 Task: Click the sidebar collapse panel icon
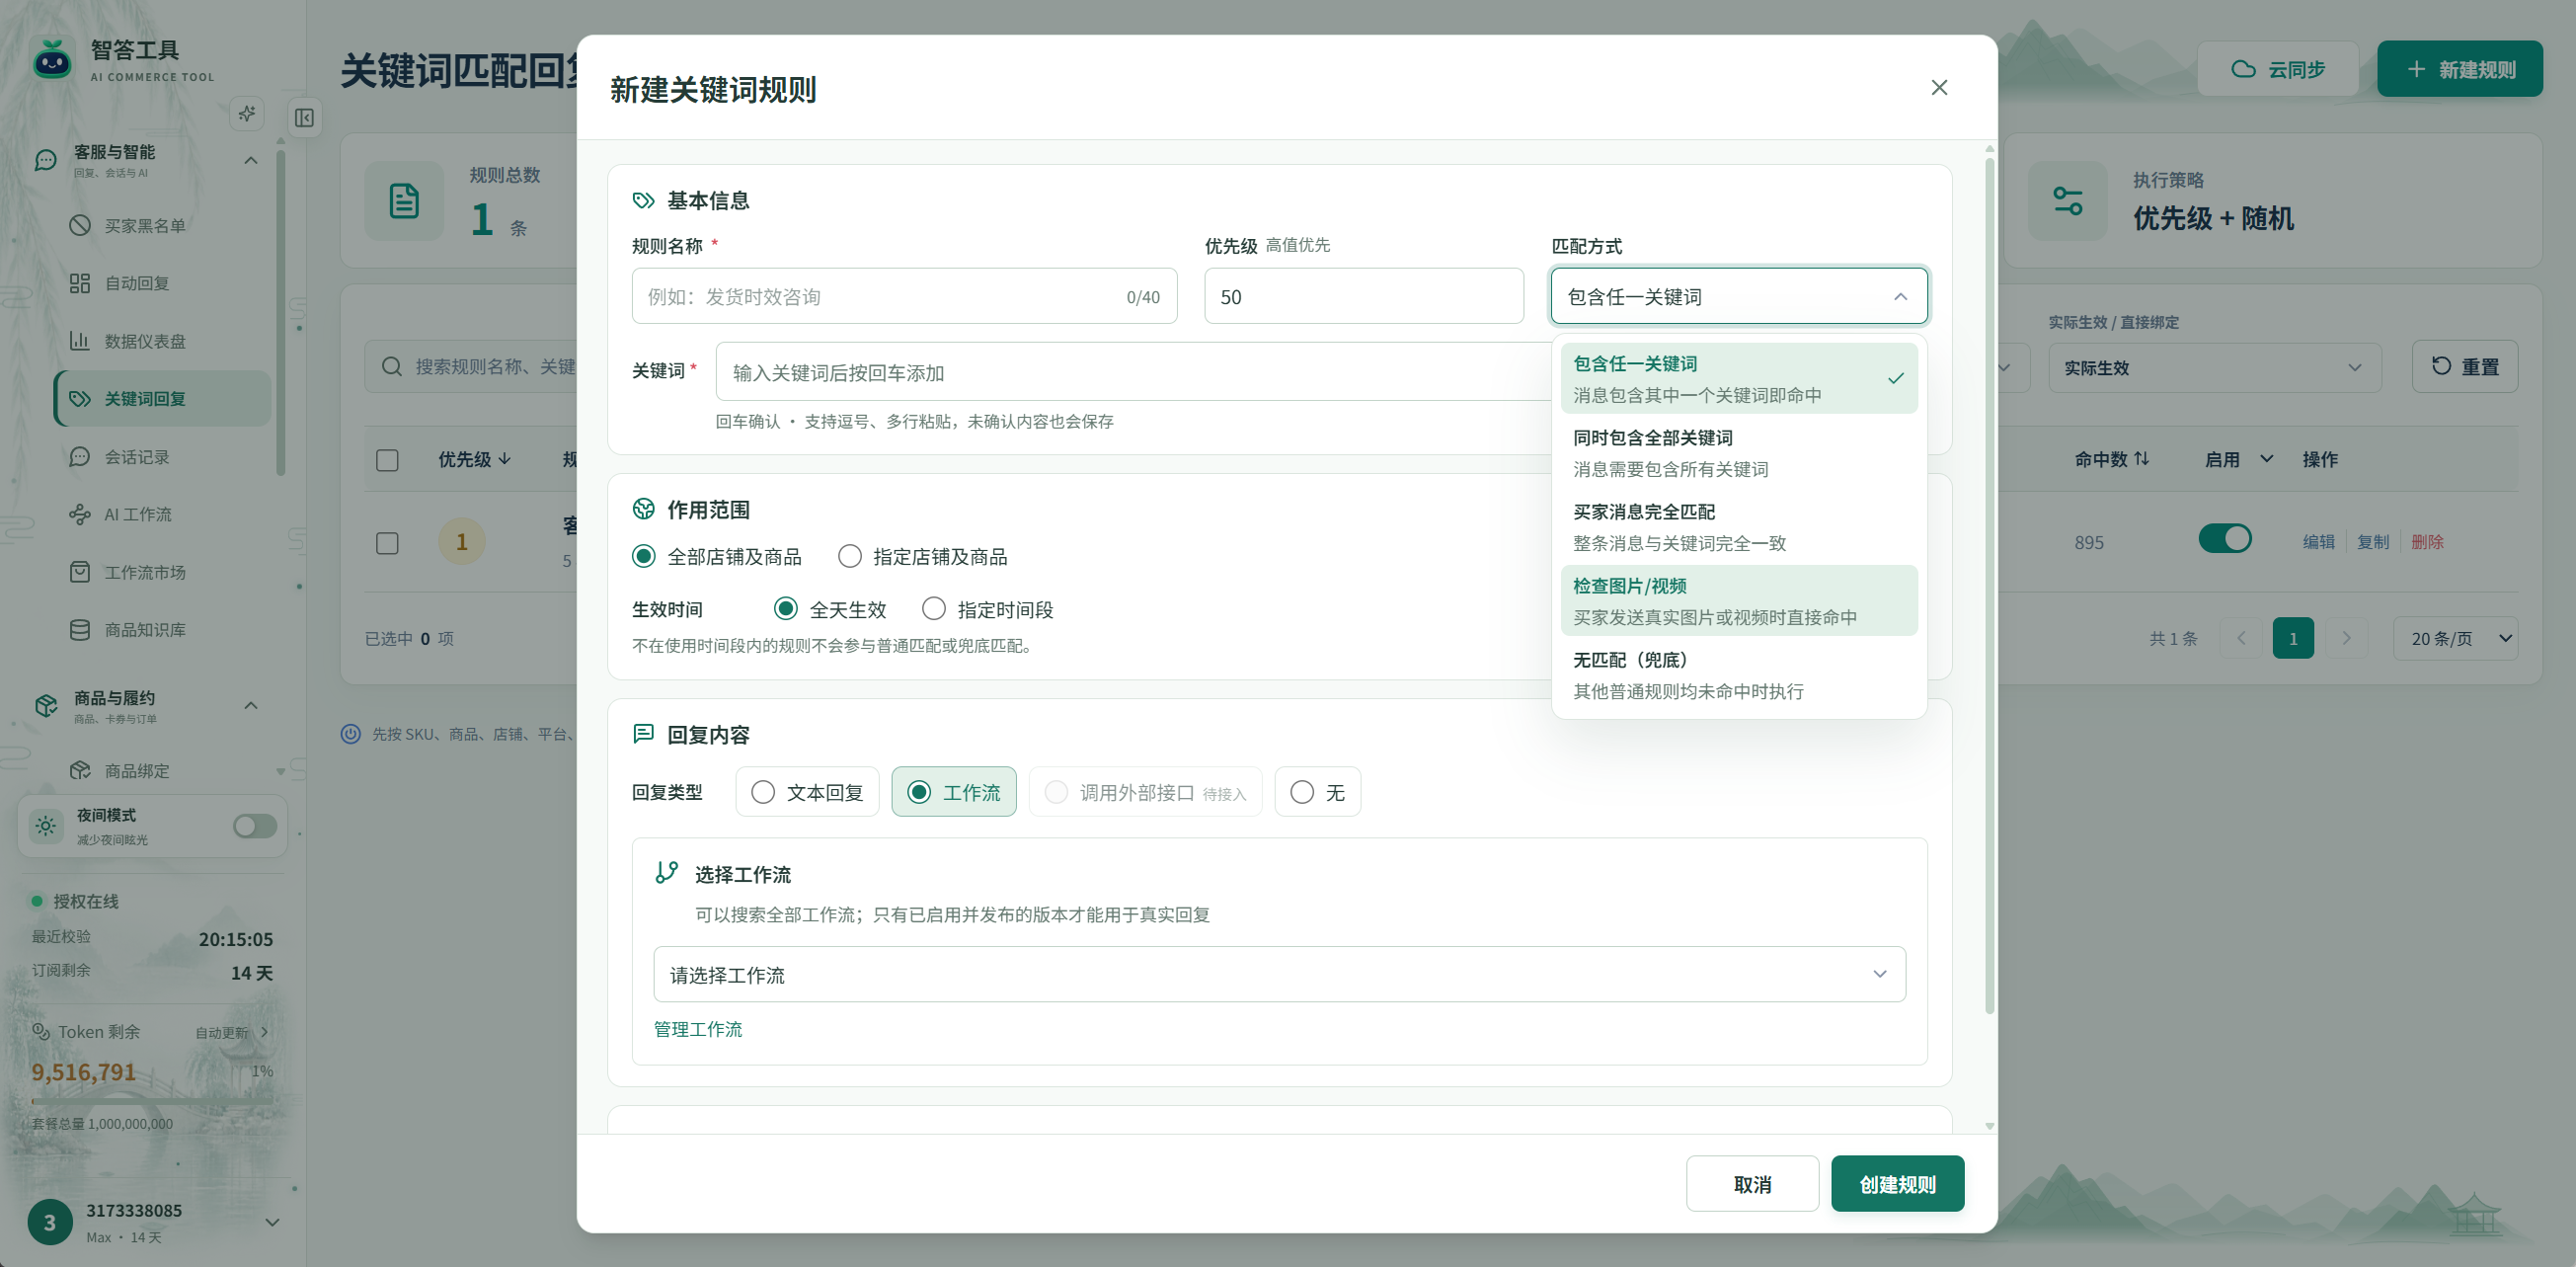pyautogui.click(x=305, y=118)
